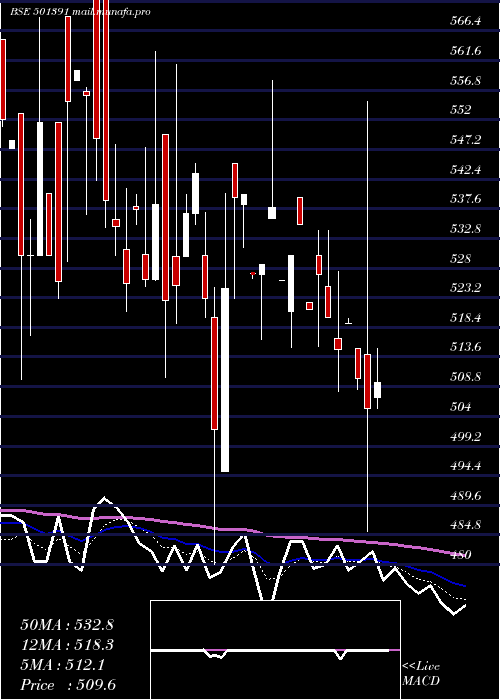Click the Price : 509.6 readout
Viewport: 500px width, 700px height.
pos(68,685)
